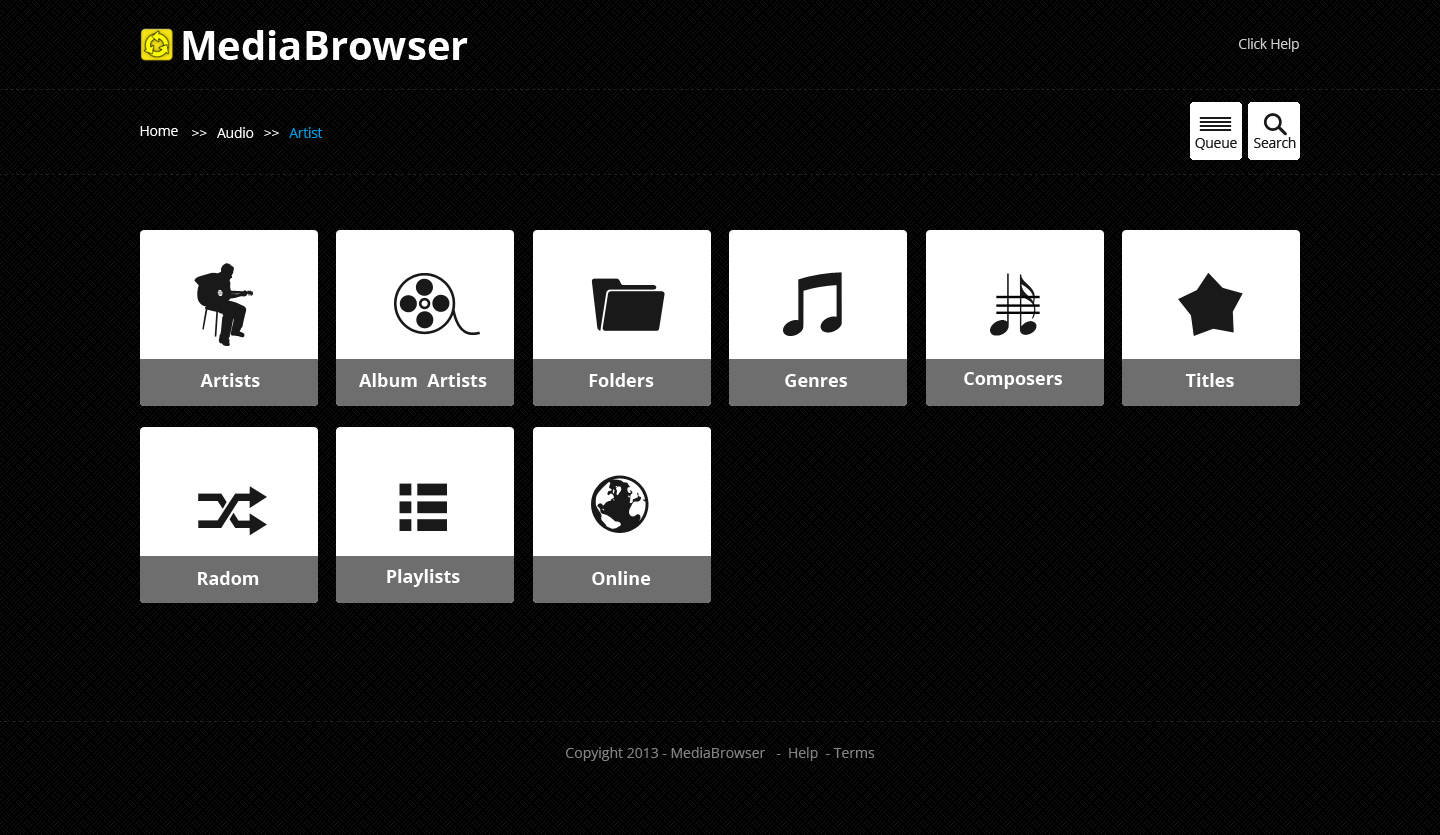1440x835 pixels.
Task: Click the Artist breadcrumb item
Action: coord(306,133)
